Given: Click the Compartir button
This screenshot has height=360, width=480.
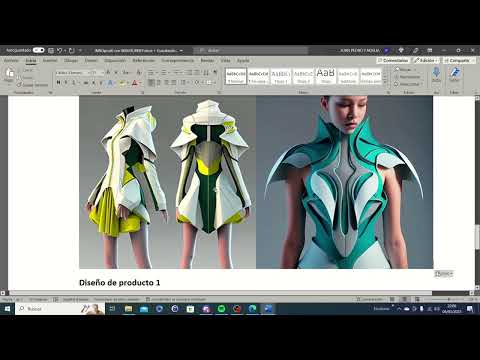Looking at the screenshot, I should (x=459, y=60).
